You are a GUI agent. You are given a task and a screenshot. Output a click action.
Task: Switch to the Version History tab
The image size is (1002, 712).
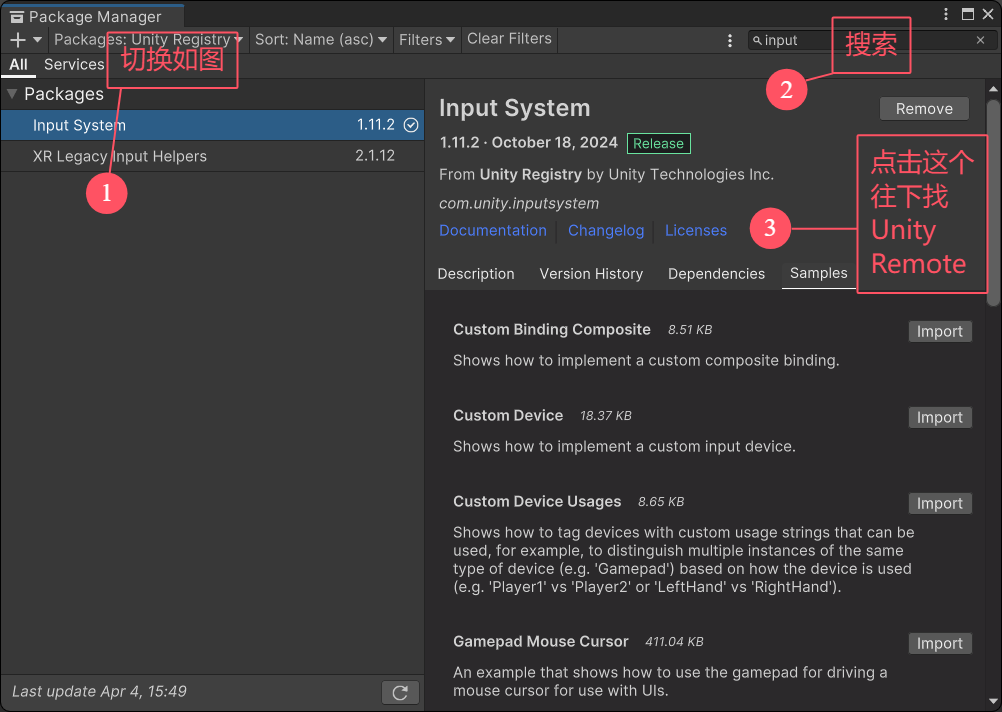pos(591,274)
